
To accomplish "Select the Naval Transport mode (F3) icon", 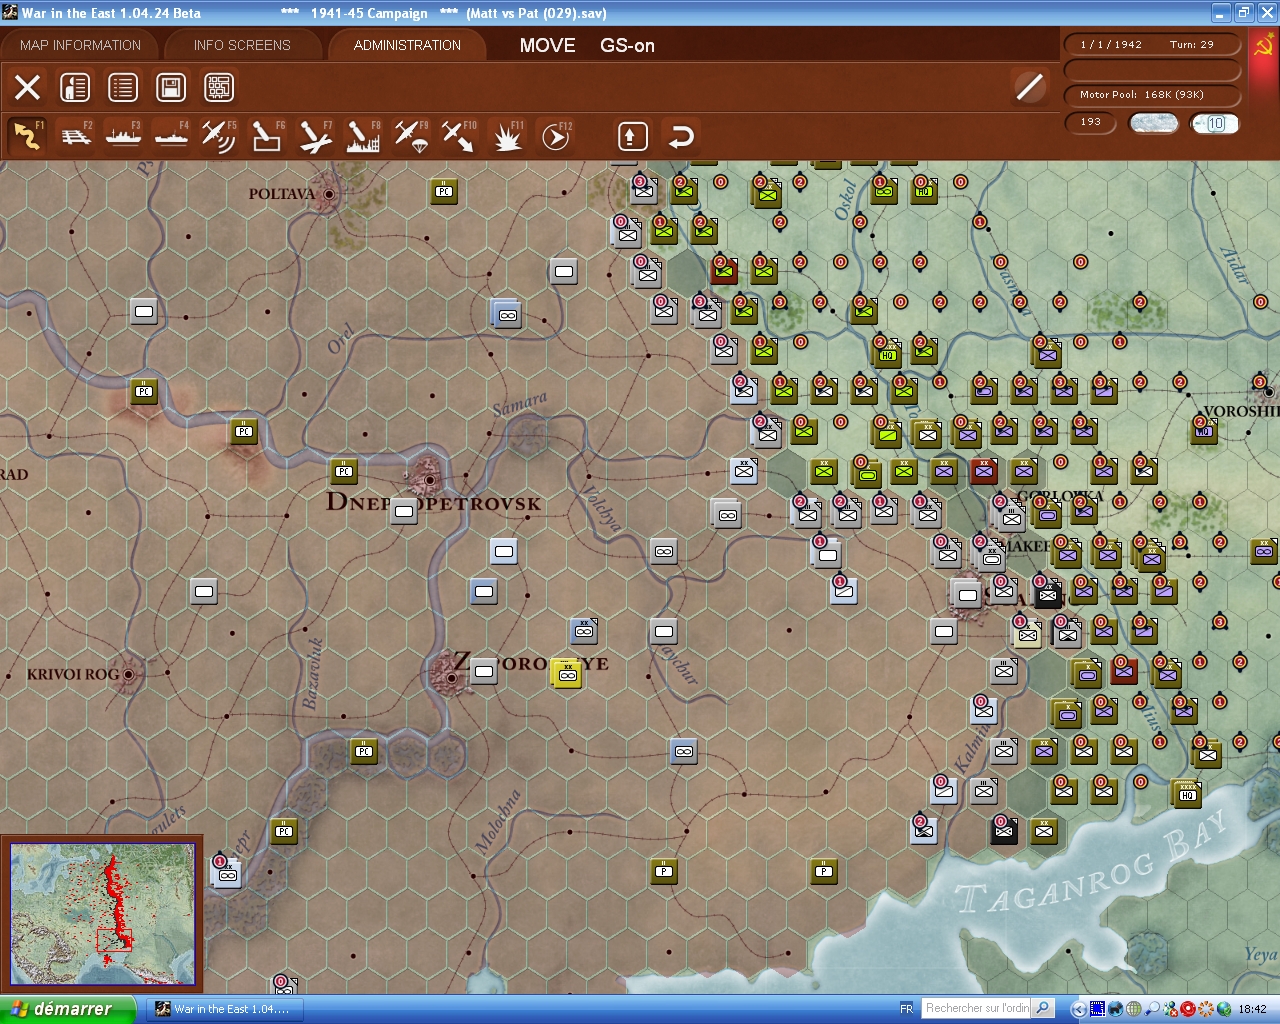I will (124, 136).
